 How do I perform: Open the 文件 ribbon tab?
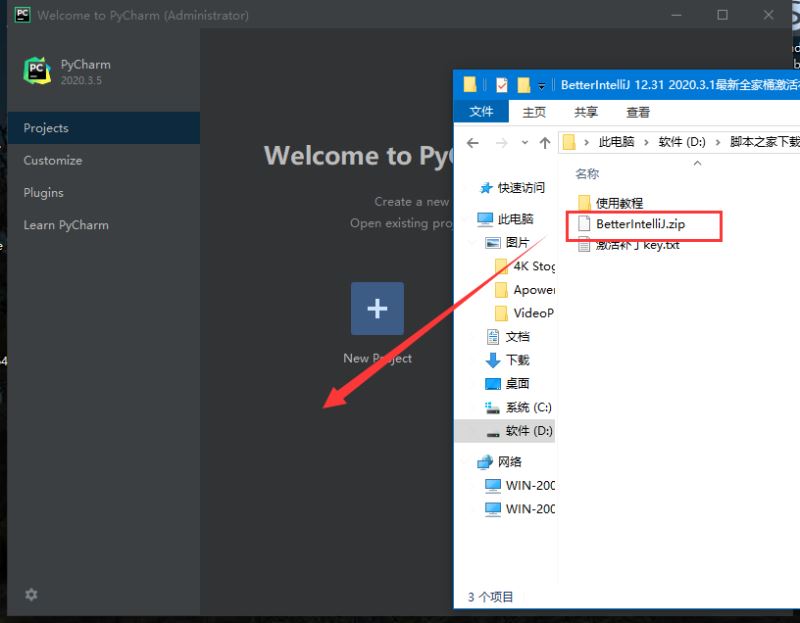(481, 112)
